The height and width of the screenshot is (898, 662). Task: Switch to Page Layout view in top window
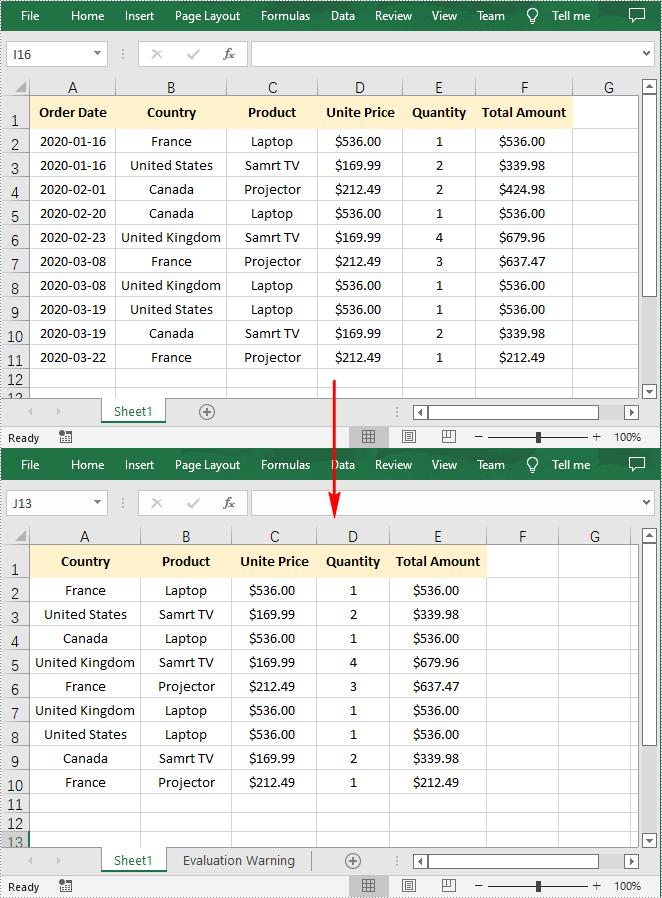click(x=409, y=437)
